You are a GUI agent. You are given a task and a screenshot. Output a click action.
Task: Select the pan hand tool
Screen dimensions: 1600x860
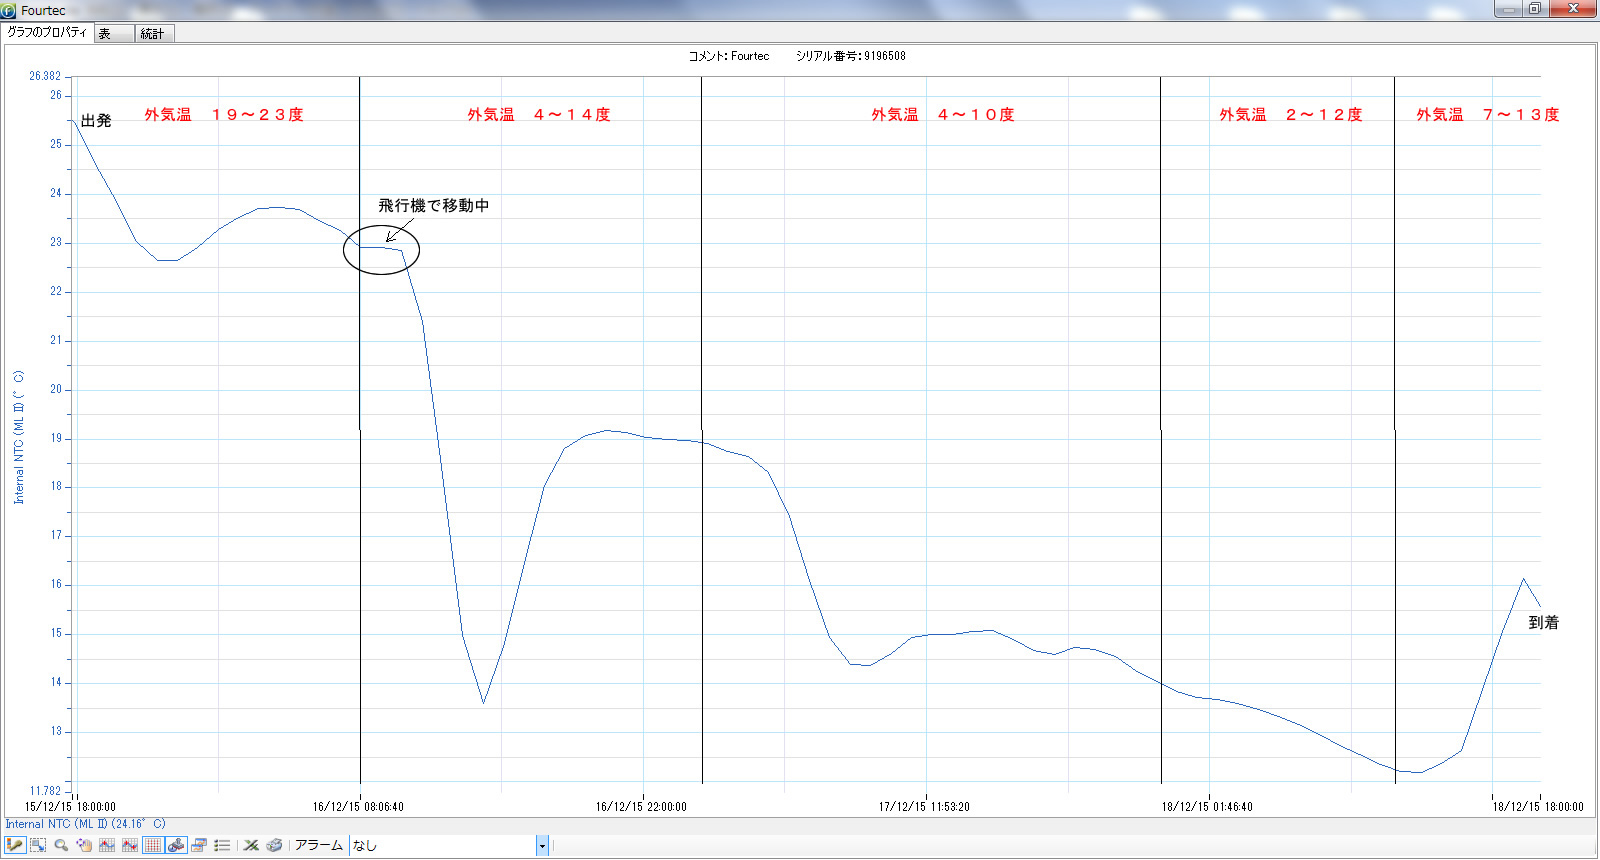pos(84,845)
